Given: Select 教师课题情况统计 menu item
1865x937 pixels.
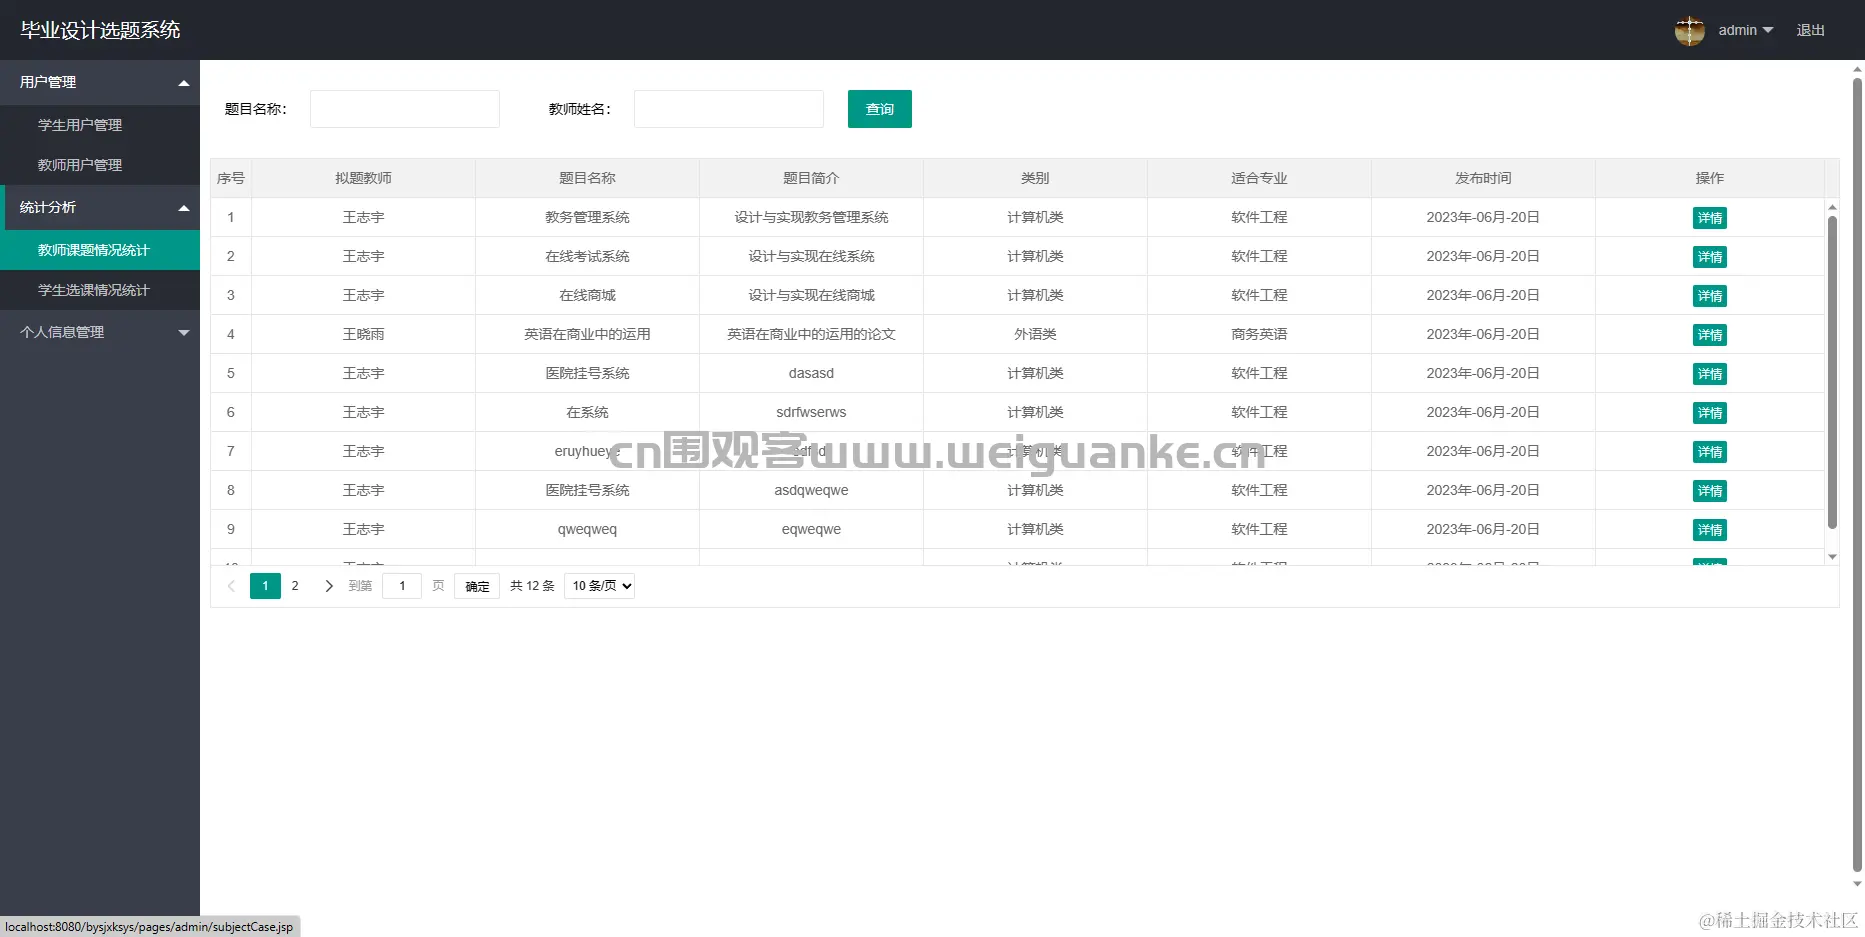Looking at the screenshot, I should [x=100, y=250].
